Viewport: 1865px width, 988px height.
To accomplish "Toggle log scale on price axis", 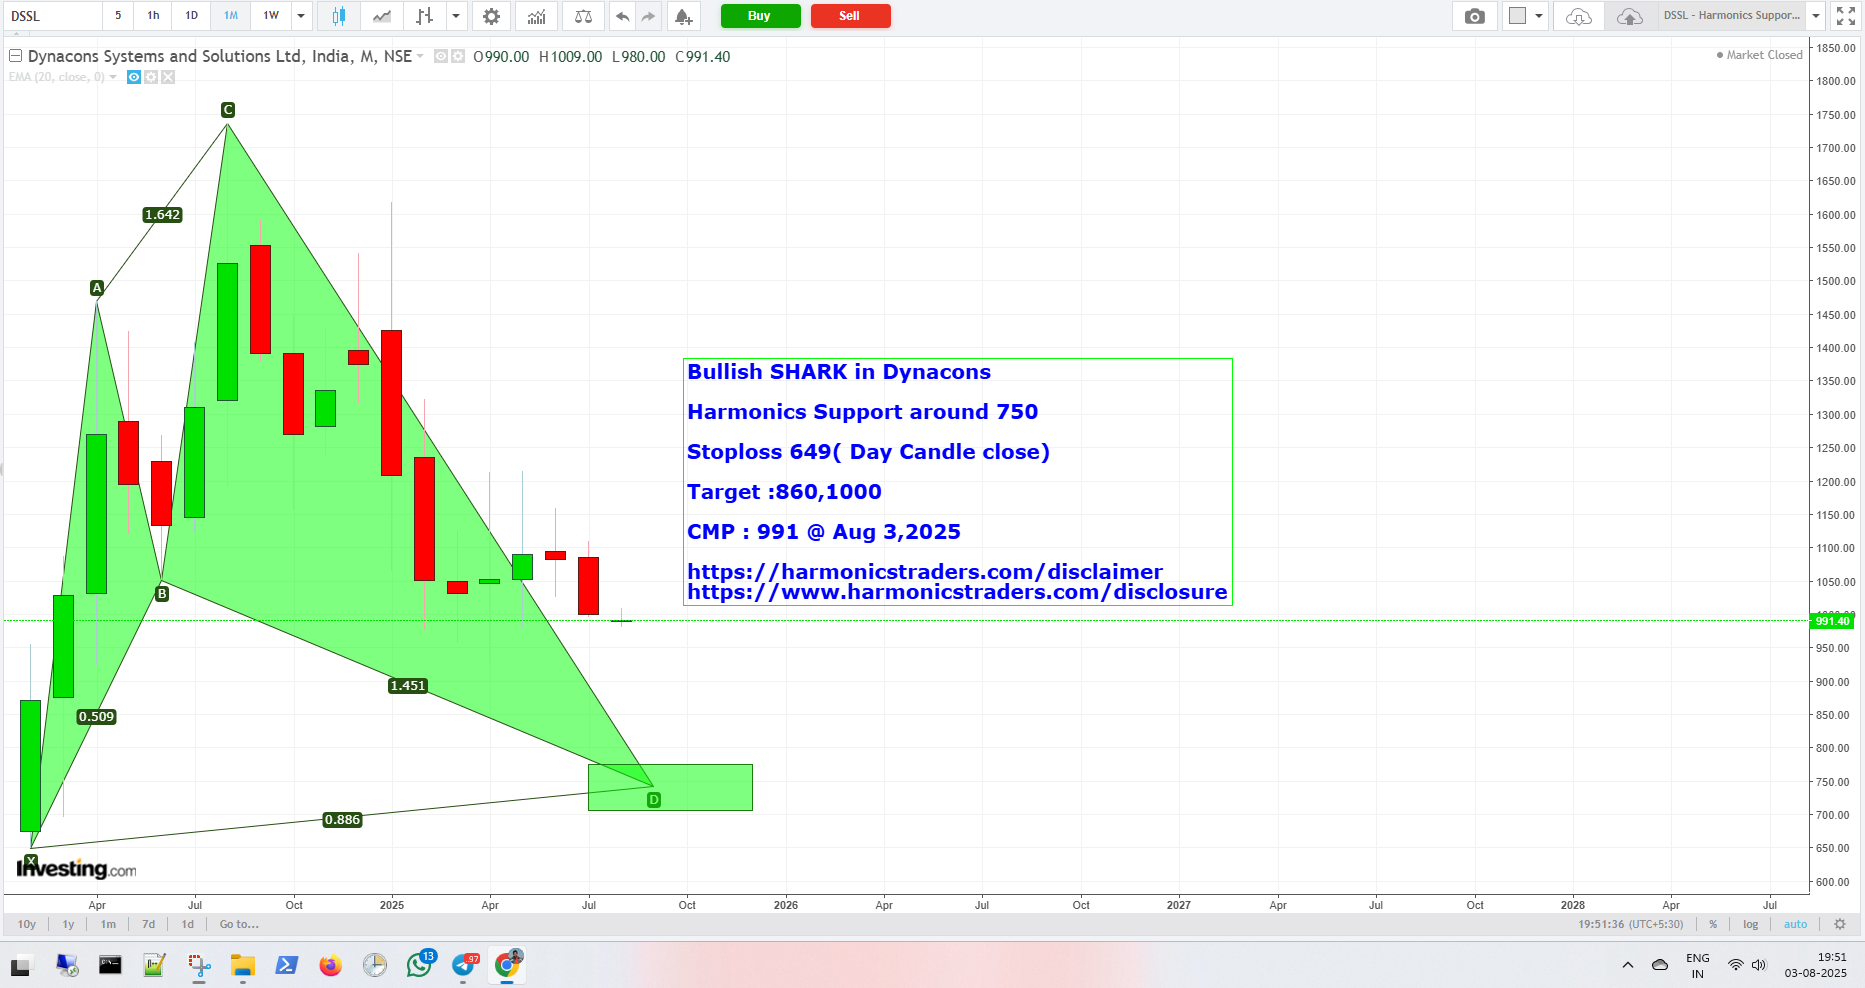I will click(x=1750, y=924).
